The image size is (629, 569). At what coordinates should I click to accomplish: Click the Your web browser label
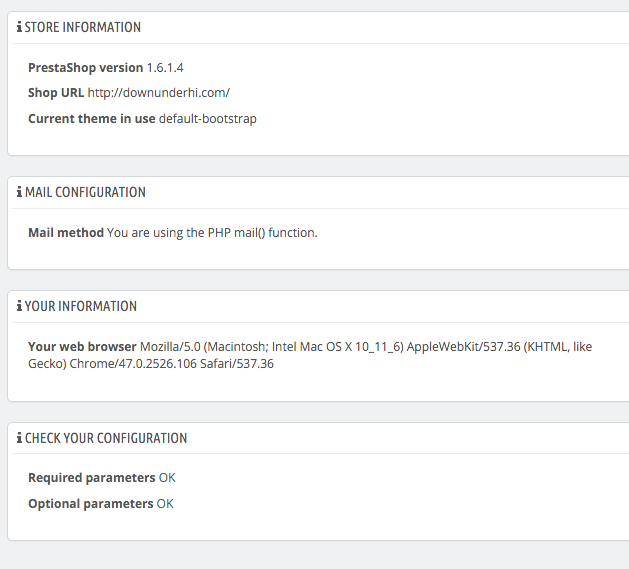(82, 347)
